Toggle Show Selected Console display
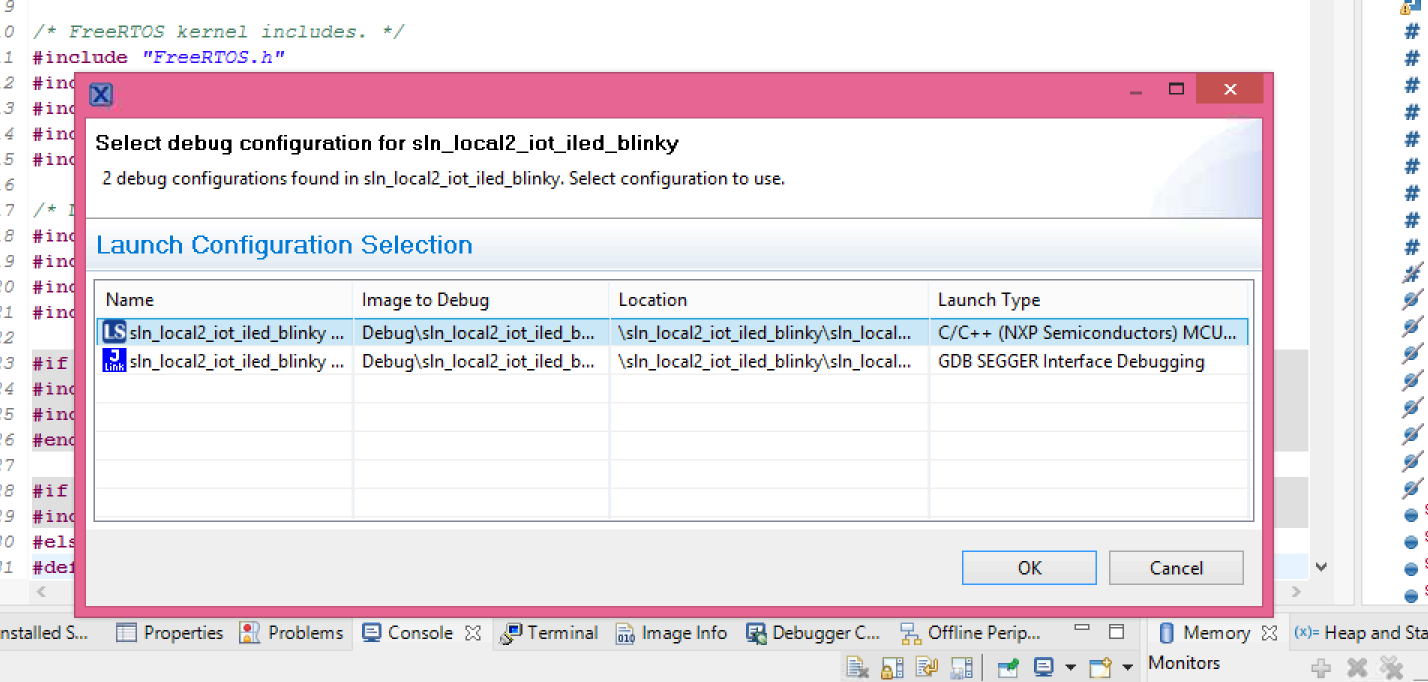This screenshot has height=682, width=1428. pos(1042,668)
